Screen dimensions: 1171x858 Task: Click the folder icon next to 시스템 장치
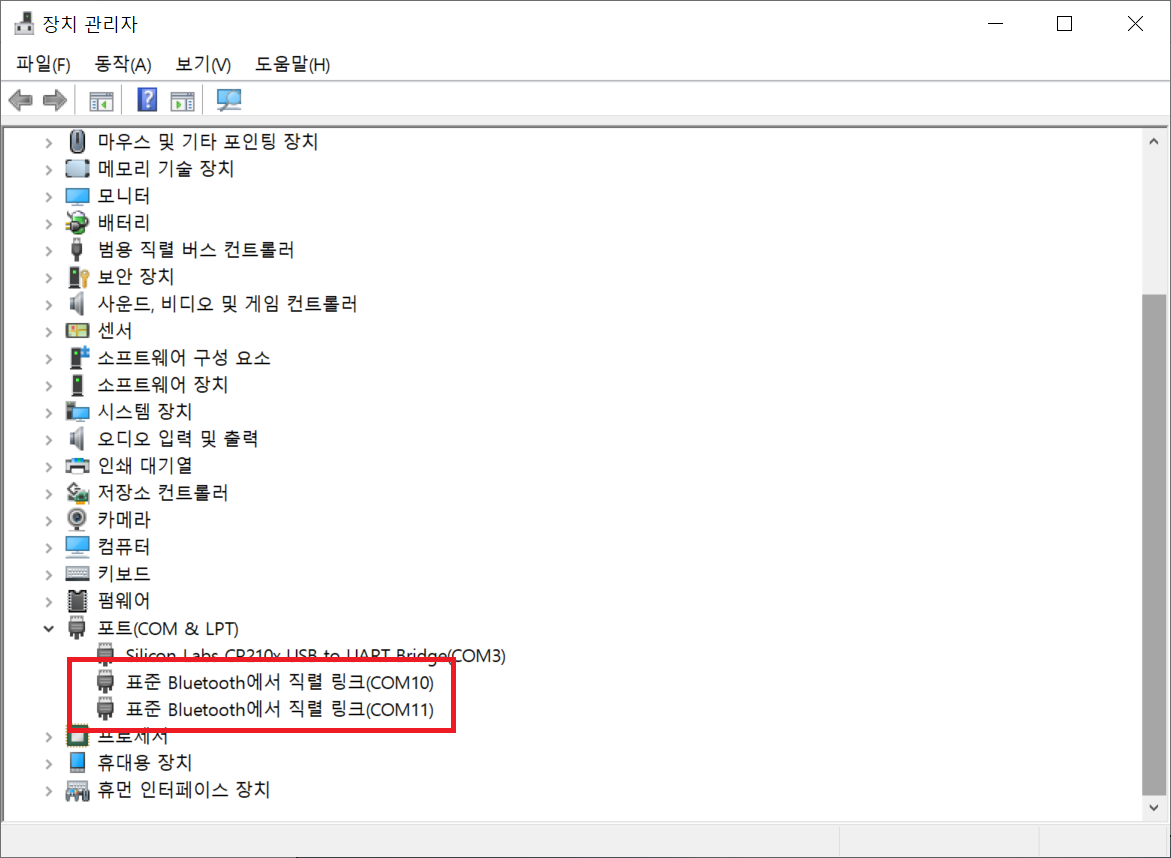(77, 411)
